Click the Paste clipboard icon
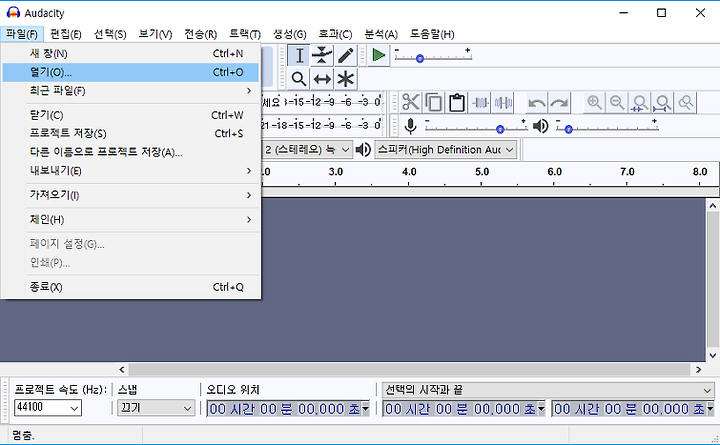The image size is (720, 445). tap(456, 102)
